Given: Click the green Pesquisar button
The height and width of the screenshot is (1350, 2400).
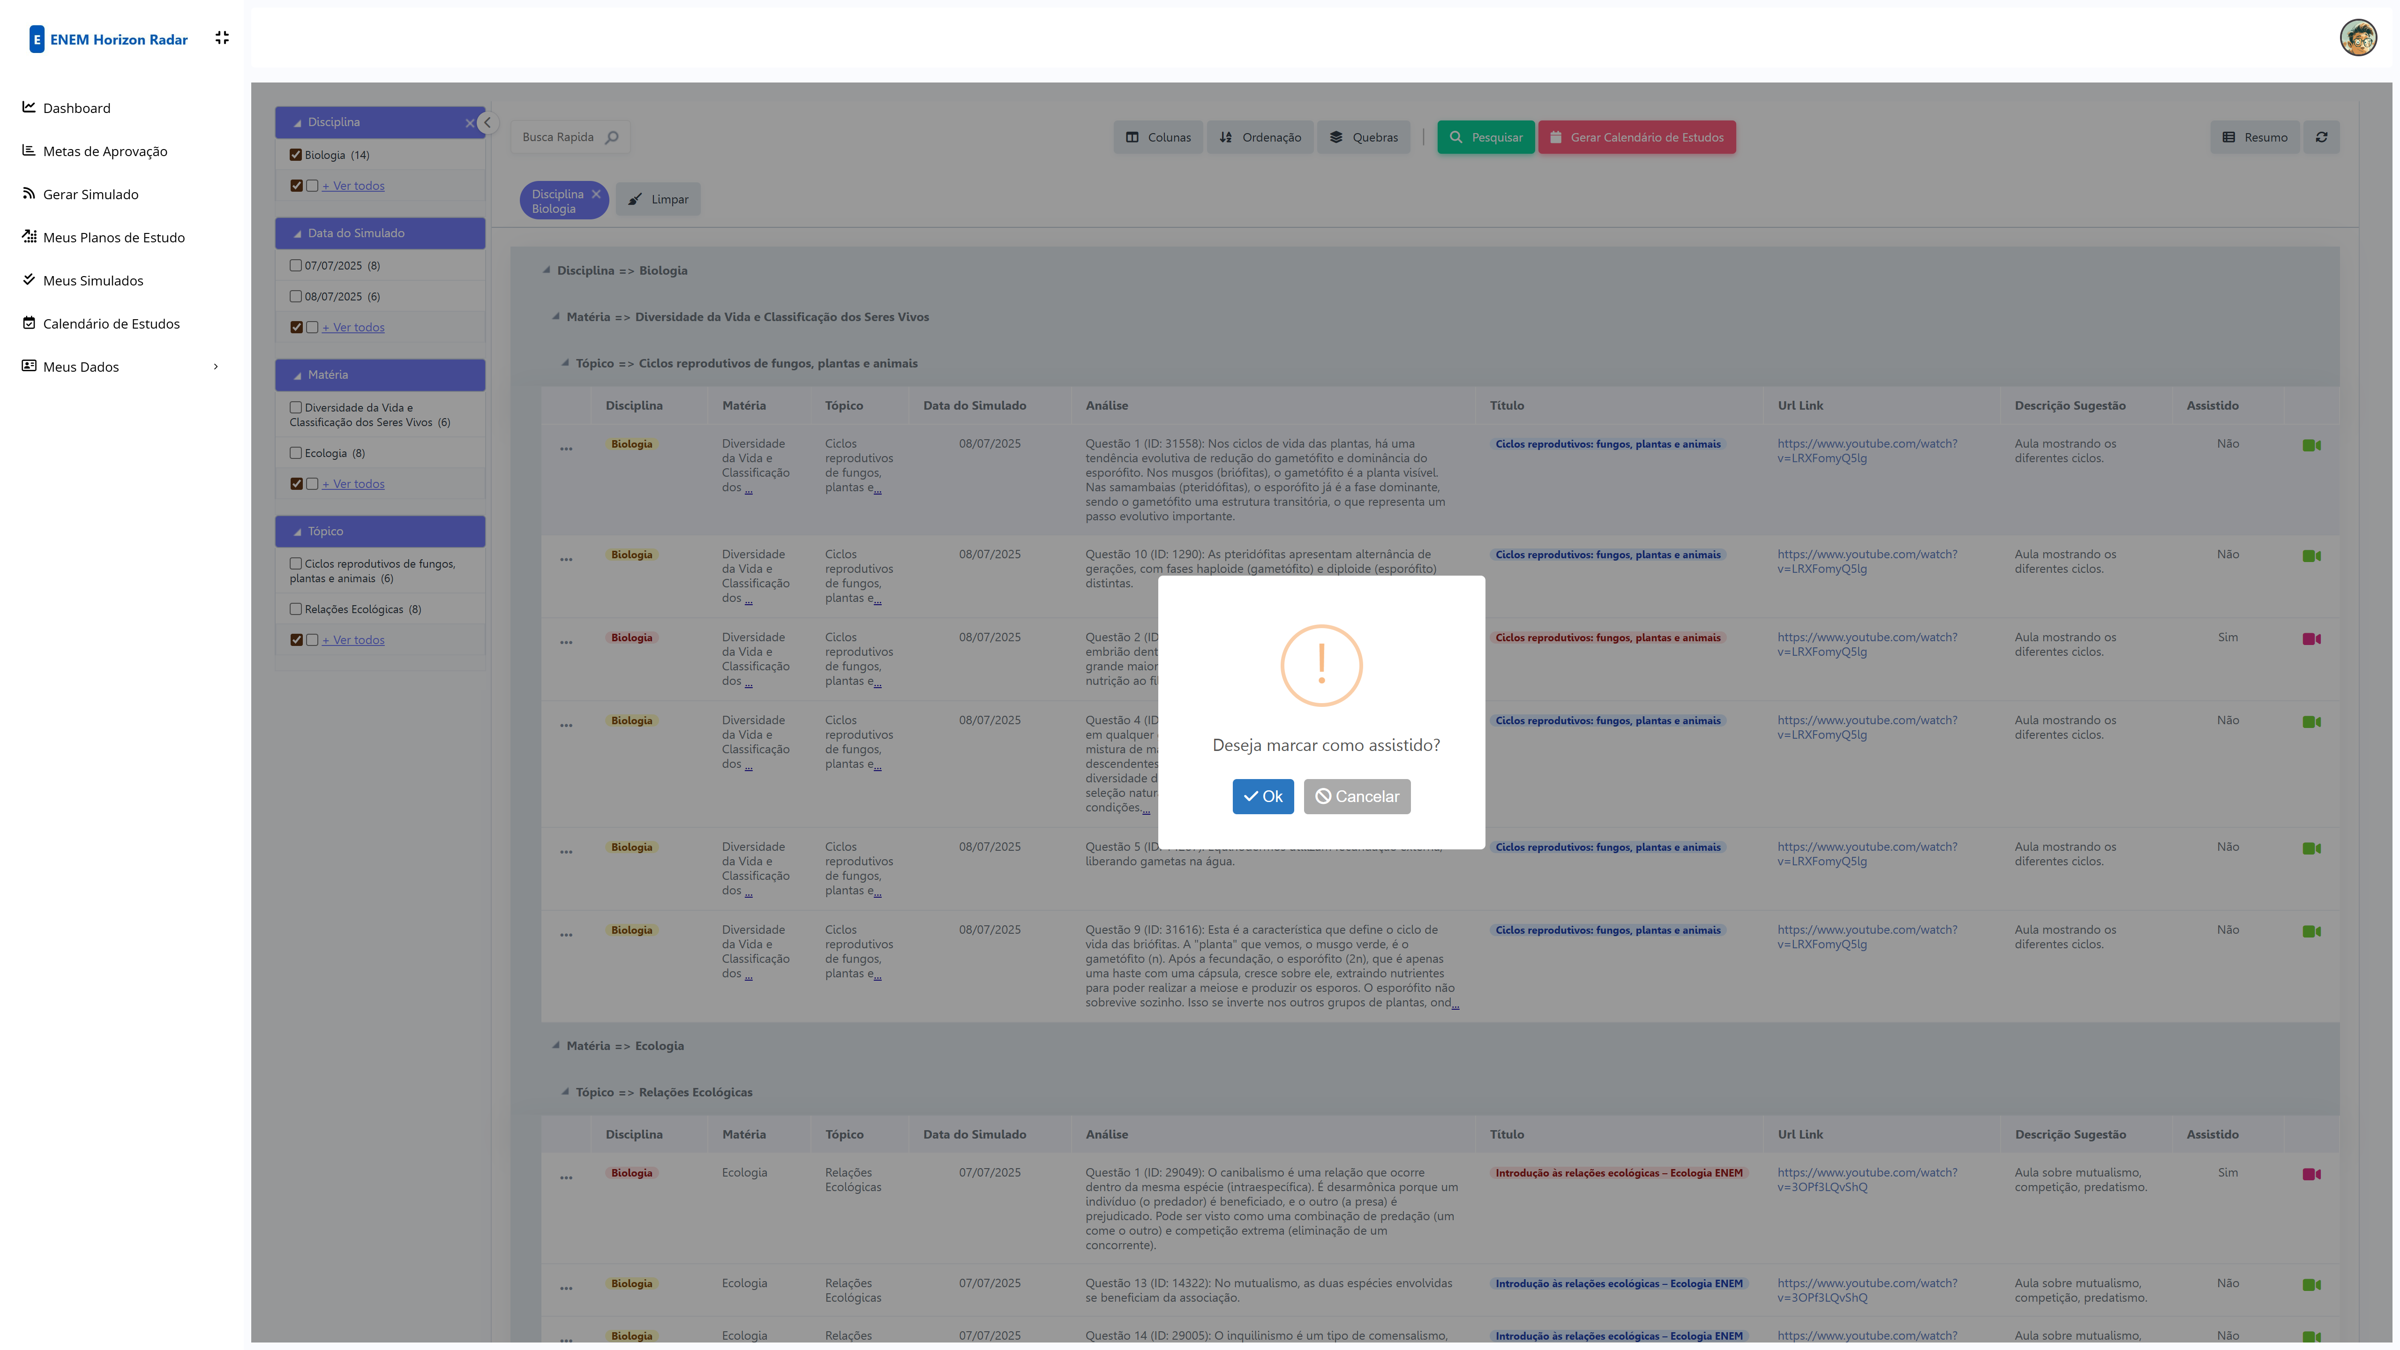Looking at the screenshot, I should pyautogui.click(x=1486, y=137).
